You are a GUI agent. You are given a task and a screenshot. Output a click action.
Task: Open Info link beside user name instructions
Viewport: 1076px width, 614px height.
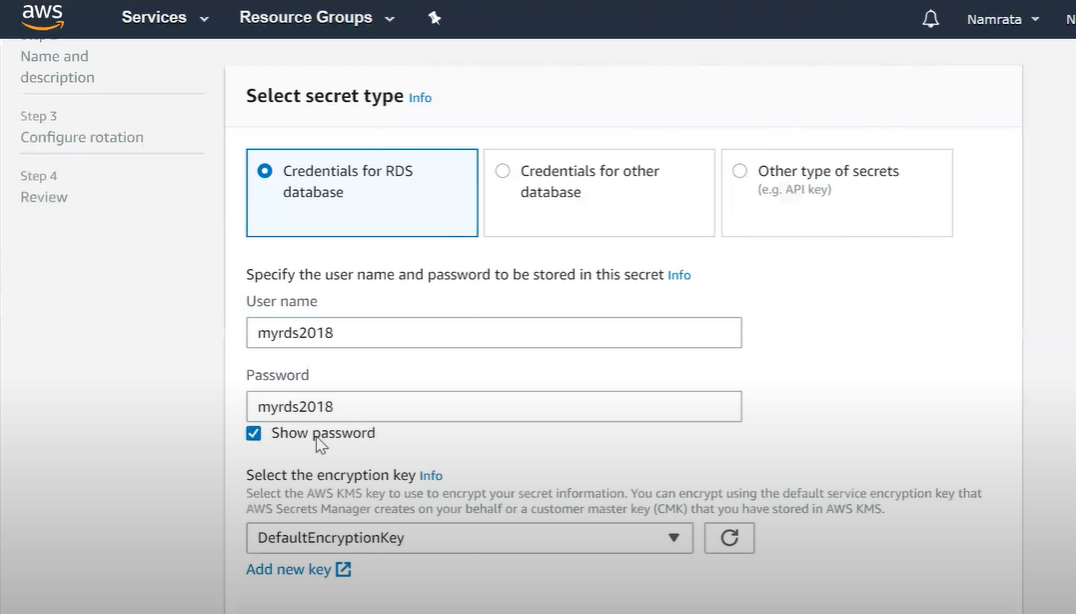(679, 275)
